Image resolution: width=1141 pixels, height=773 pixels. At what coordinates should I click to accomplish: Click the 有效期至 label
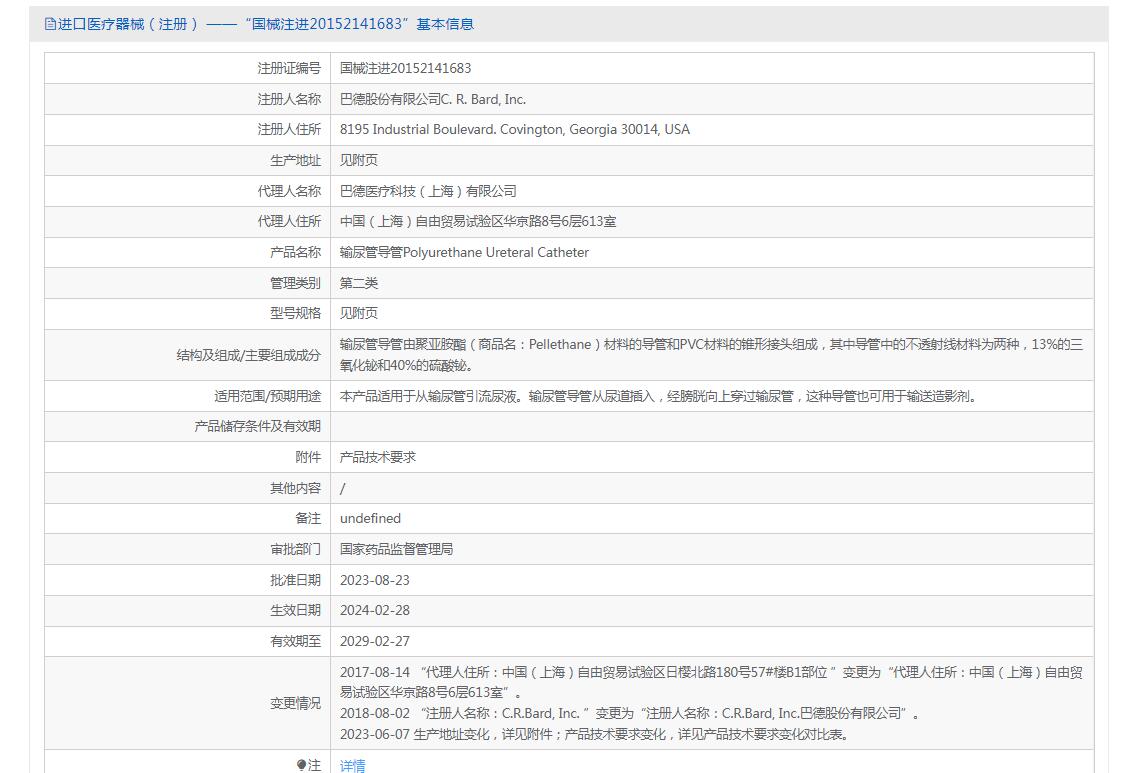click(295, 641)
